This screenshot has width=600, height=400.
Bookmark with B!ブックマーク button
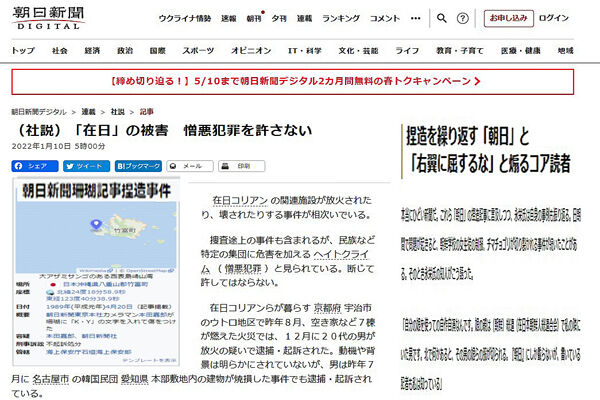tap(138, 166)
